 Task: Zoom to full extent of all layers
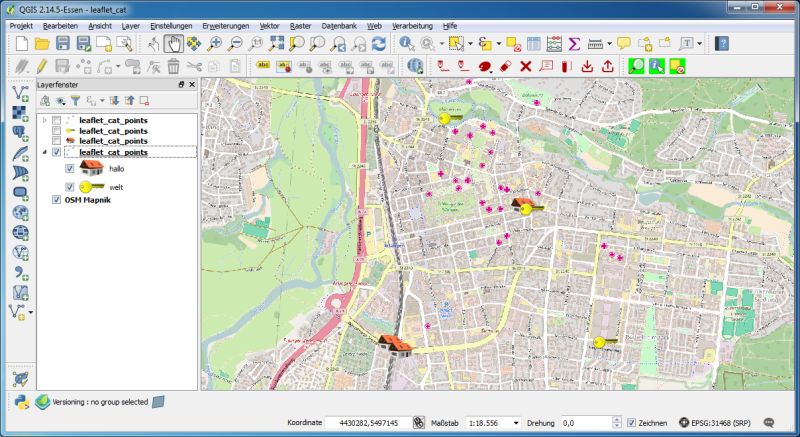click(276, 43)
